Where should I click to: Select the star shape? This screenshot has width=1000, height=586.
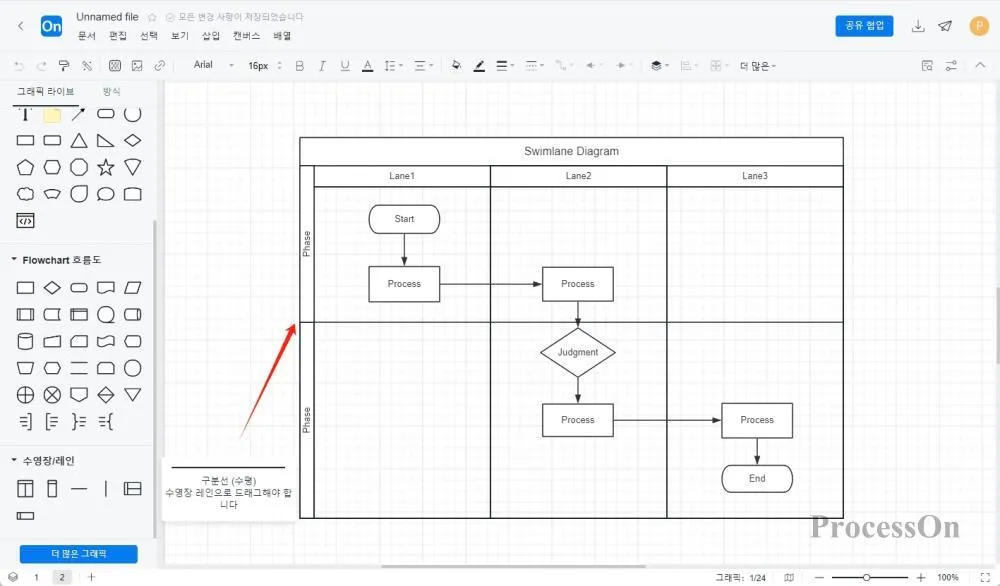click(x=106, y=168)
